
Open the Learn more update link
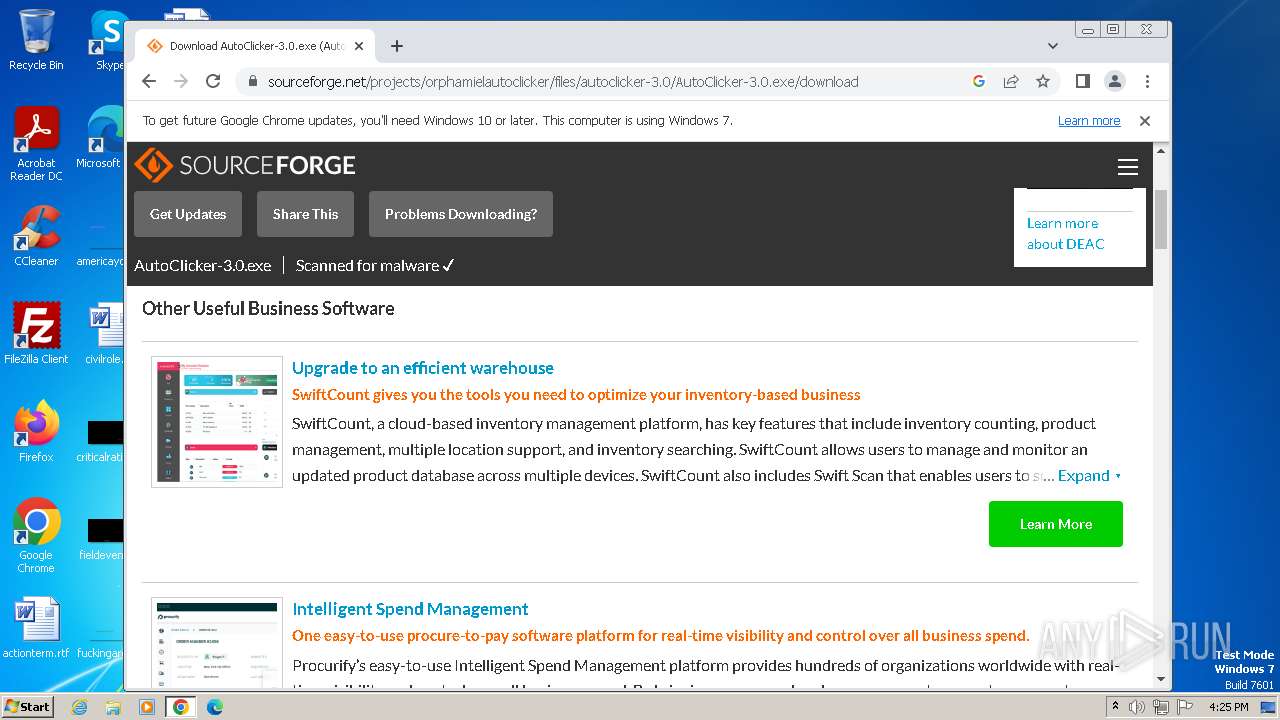(1089, 120)
